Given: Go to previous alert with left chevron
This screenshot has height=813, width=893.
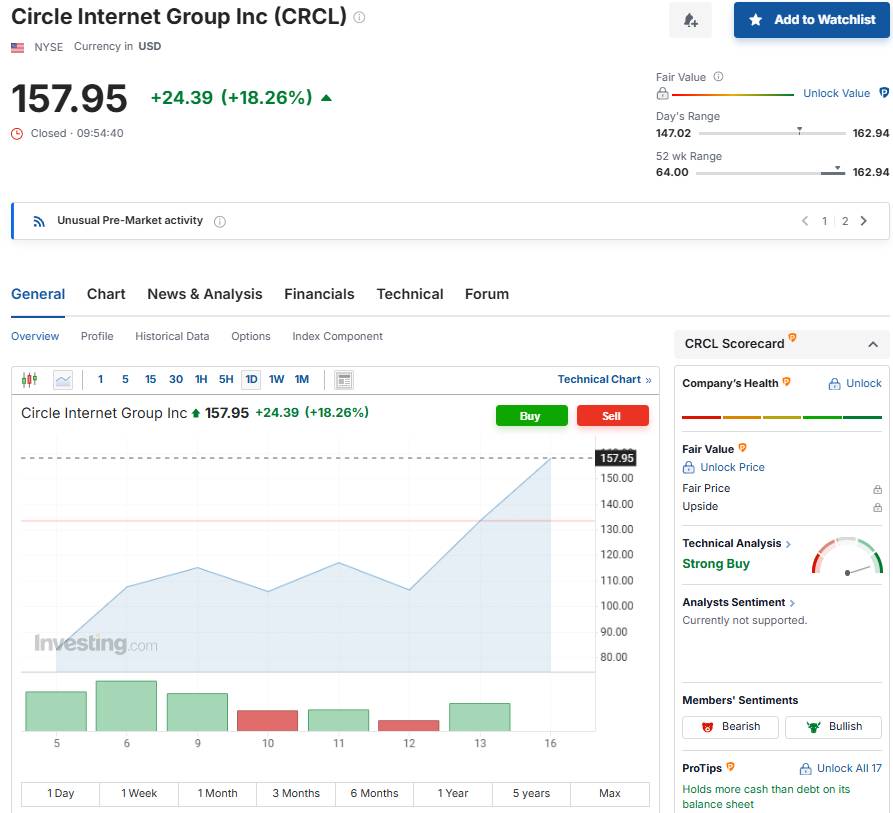Looking at the screenshot, I should click(805, 221).
